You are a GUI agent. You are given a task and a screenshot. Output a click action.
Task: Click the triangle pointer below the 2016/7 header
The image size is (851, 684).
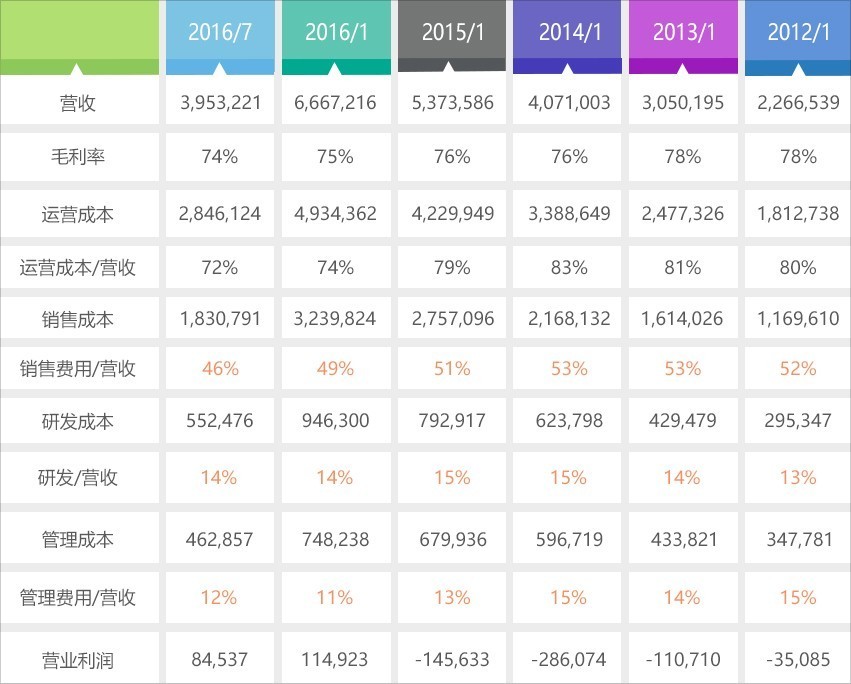coord(220,70)
